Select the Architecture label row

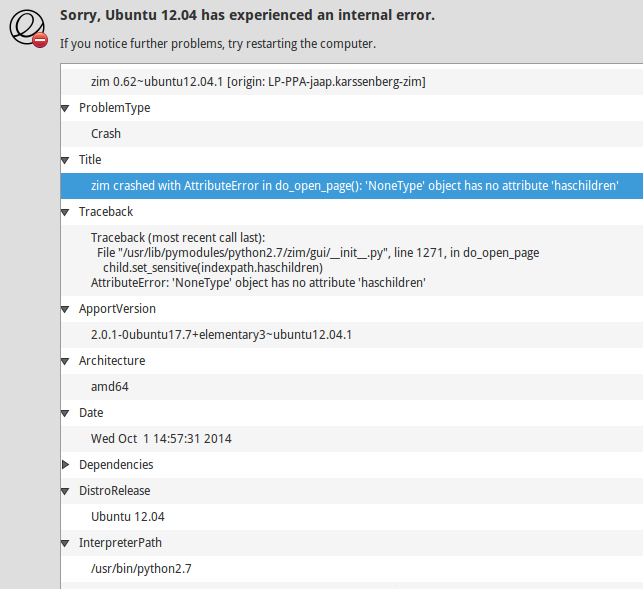click(x=352, y=361)
